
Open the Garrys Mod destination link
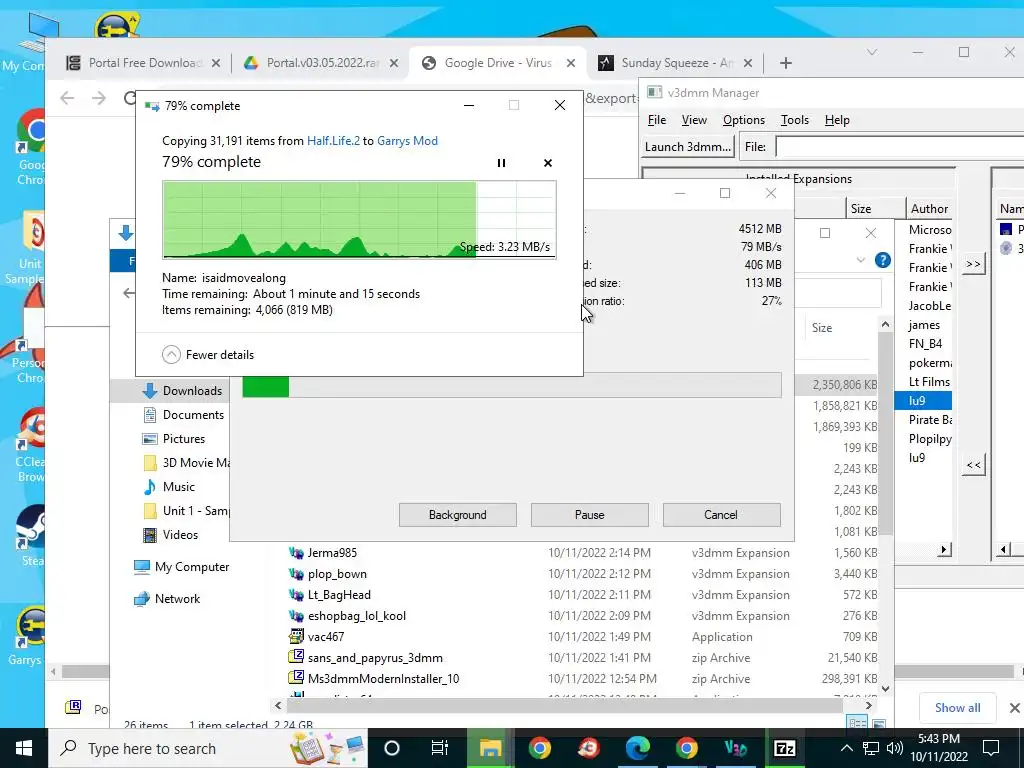pos(408,140)
